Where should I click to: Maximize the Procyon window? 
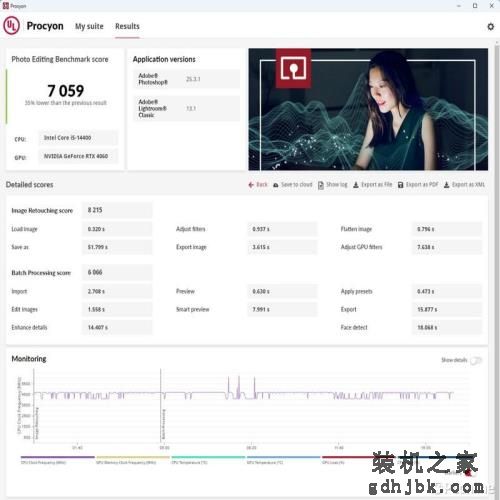pos(475,6)
